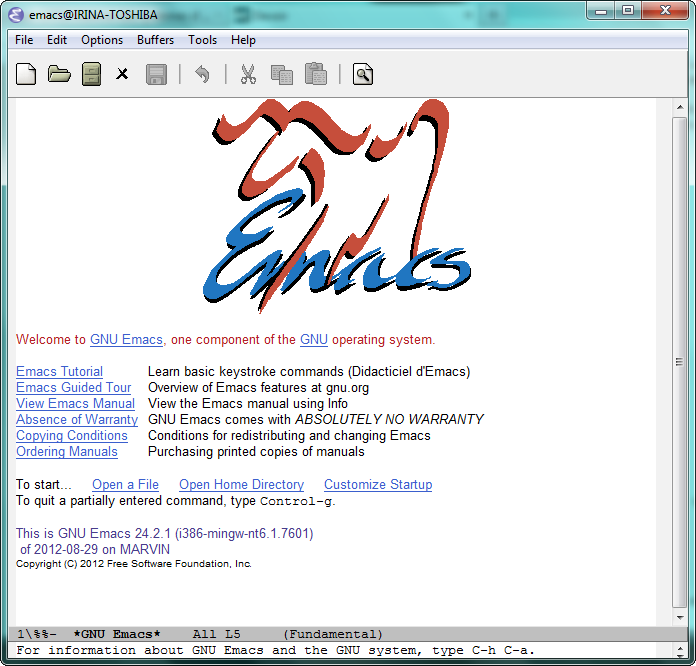
Task: Open the Buffers menu
Action: tap(155, 40)
